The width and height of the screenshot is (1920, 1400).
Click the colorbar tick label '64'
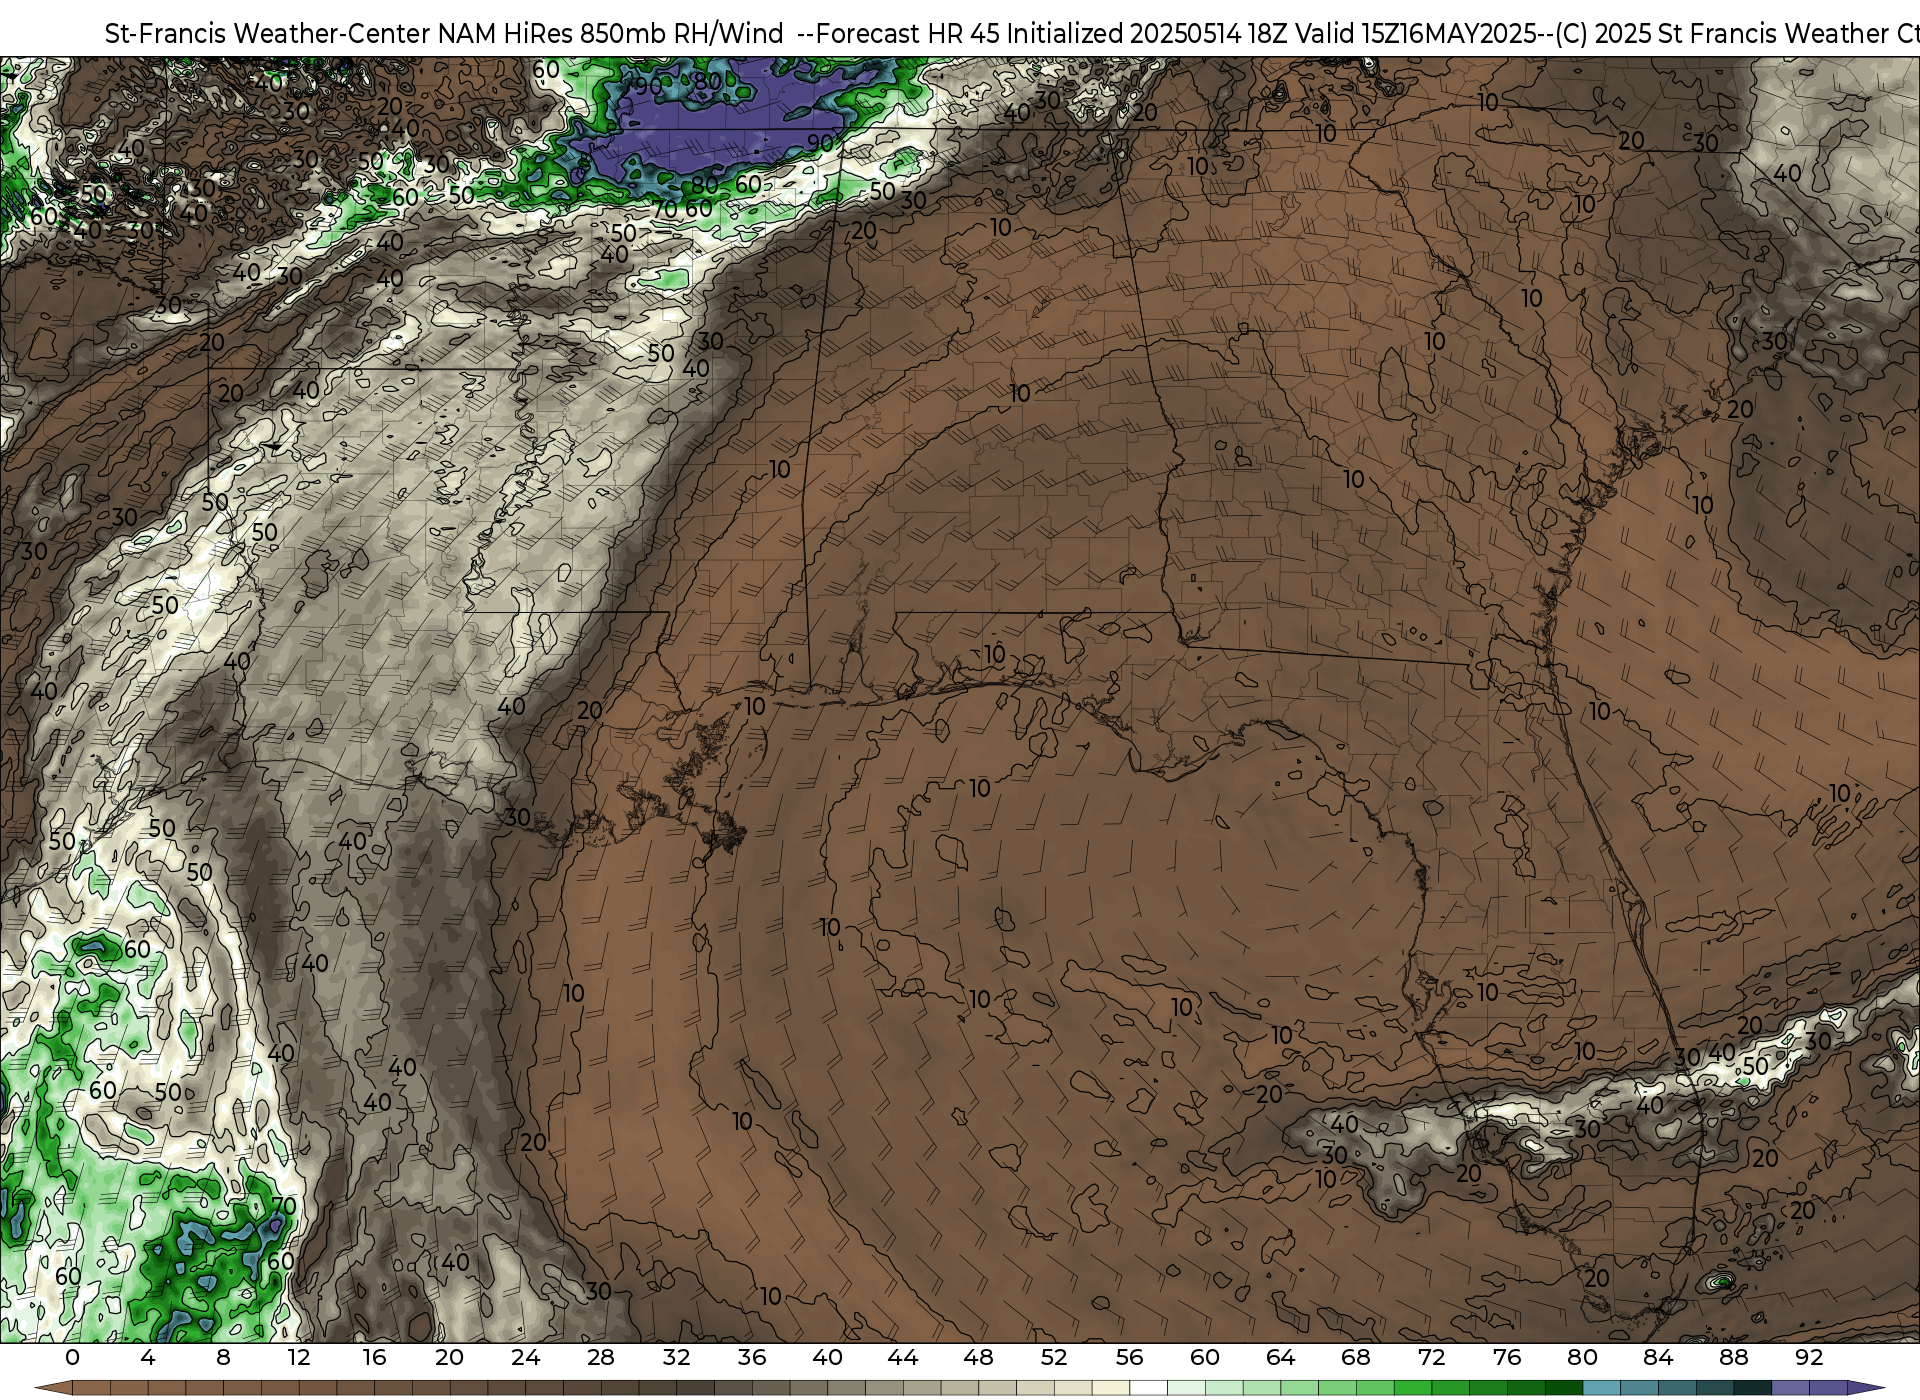(x=1280, y=1357)
